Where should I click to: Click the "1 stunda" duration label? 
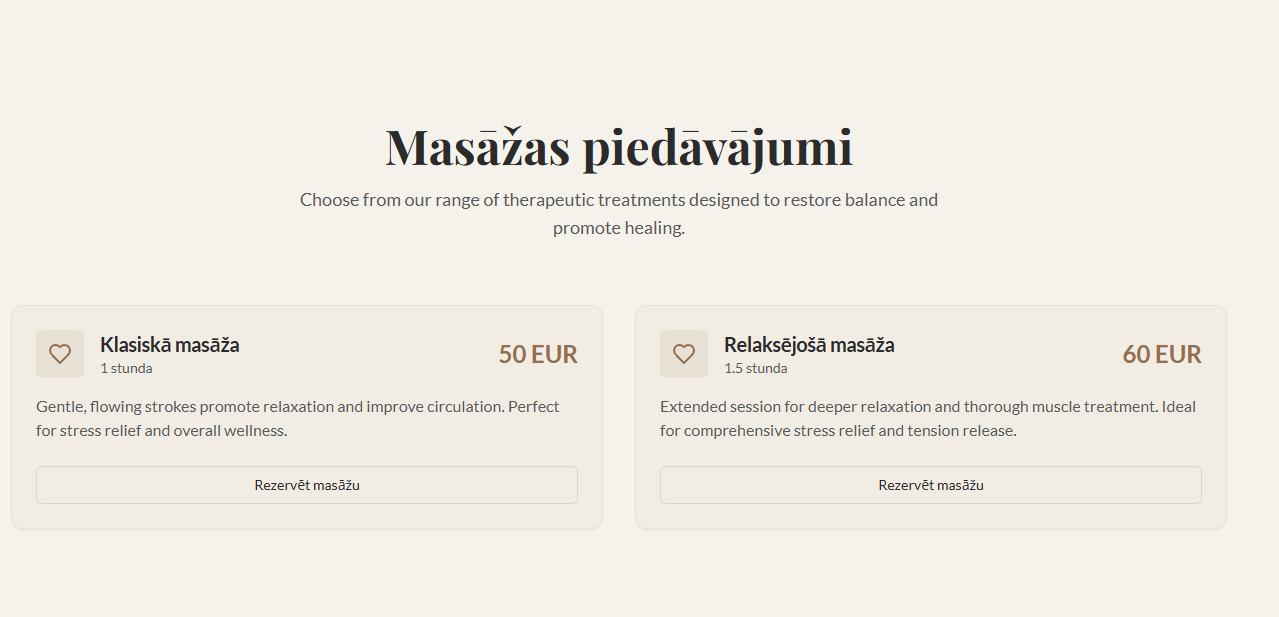[x=126, y=368]
